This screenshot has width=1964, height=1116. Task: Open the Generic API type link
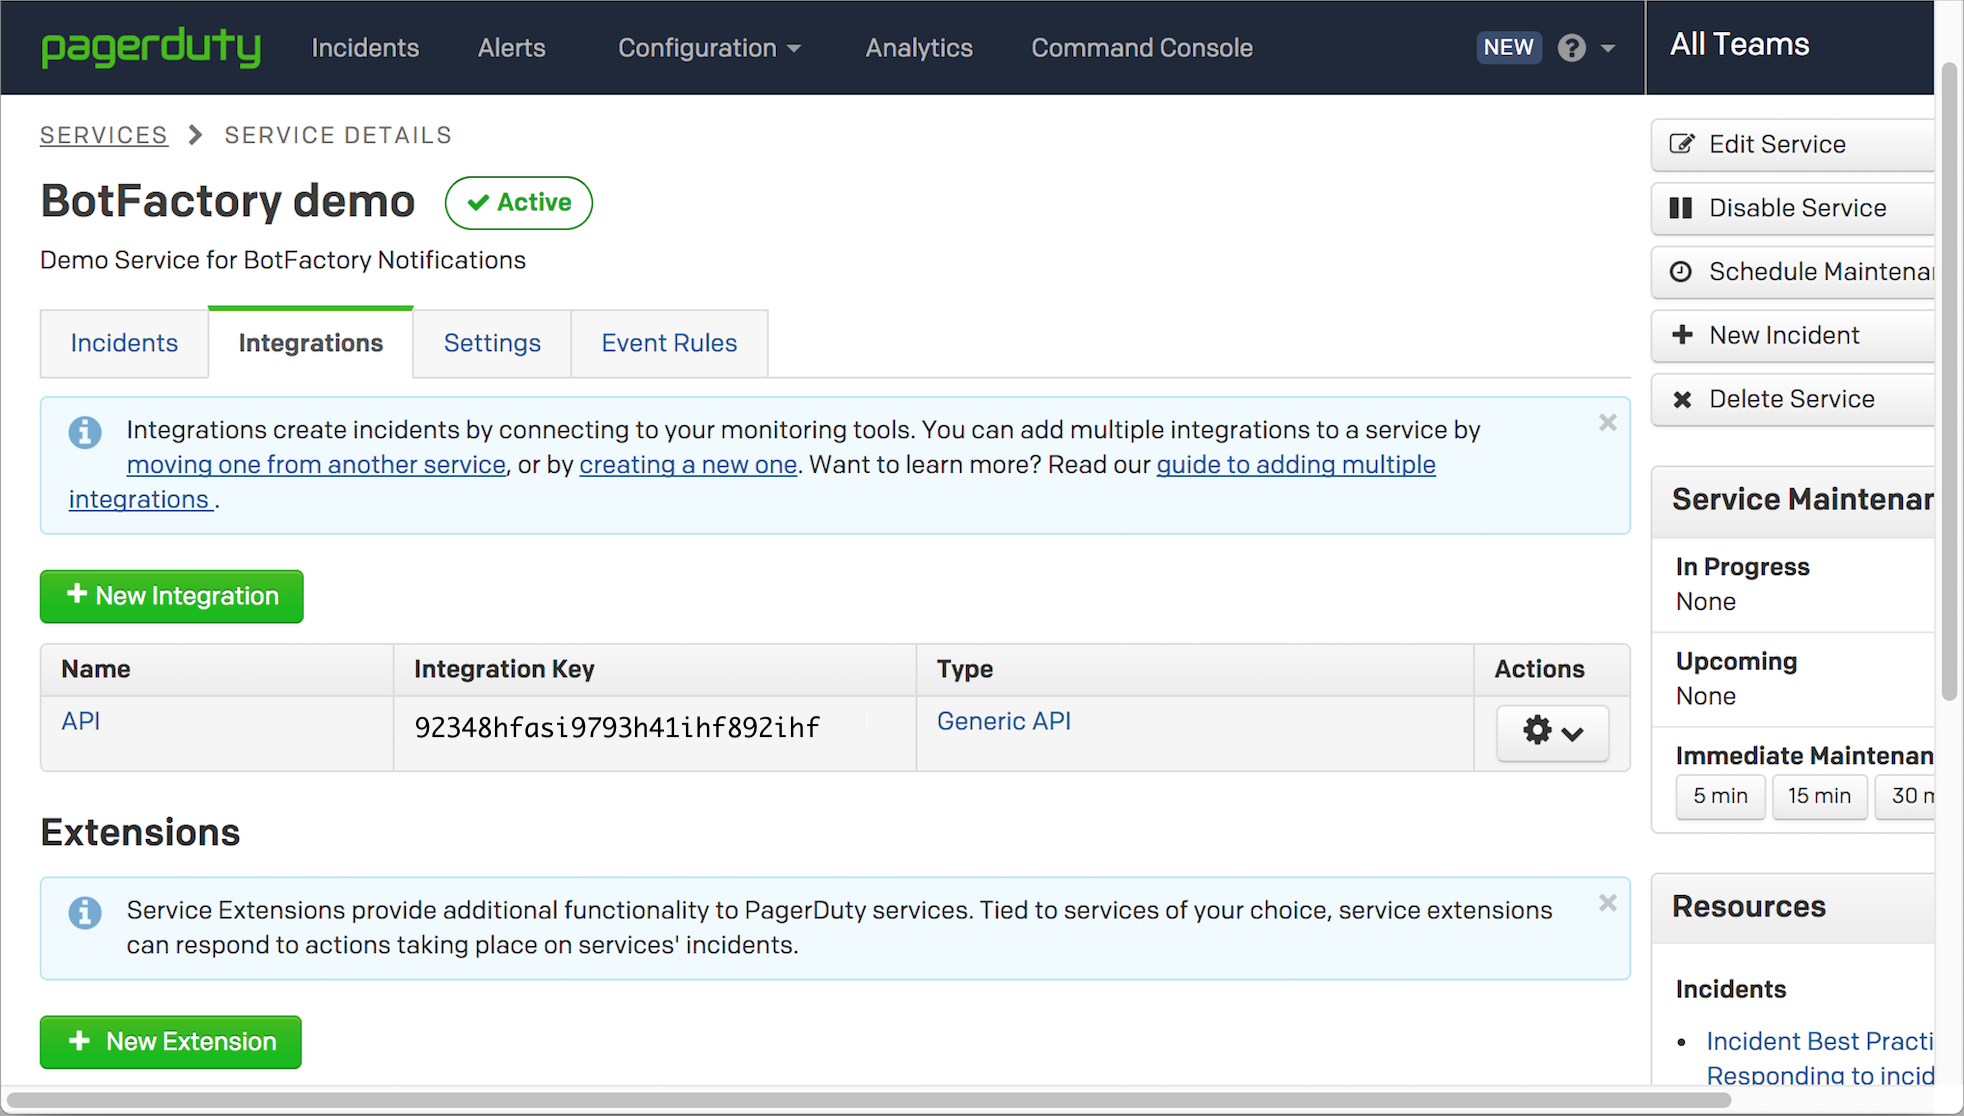[x=1003, y=721]
